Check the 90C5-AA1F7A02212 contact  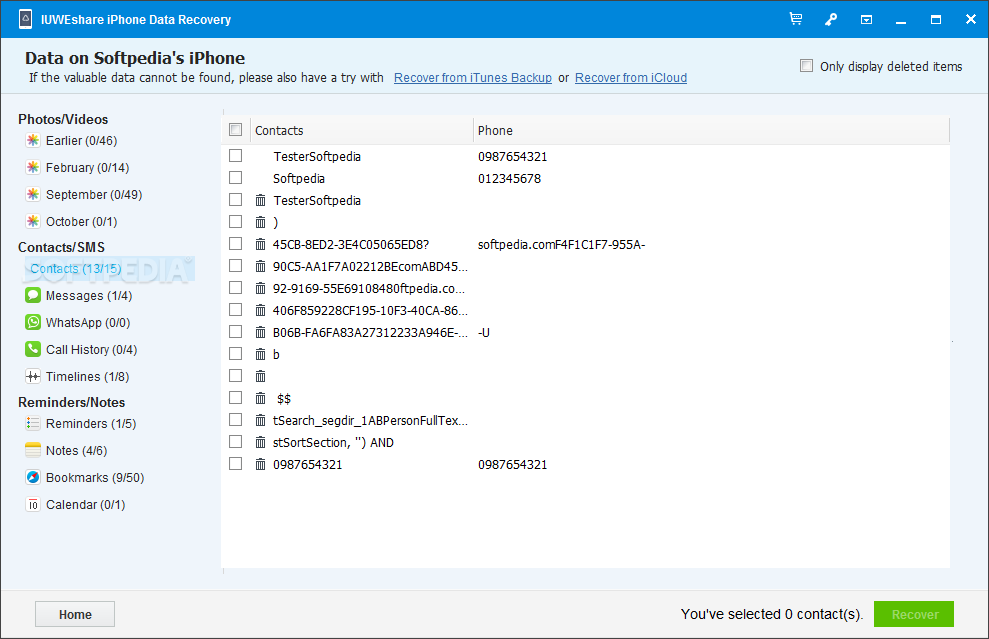[x=235, y=266]
